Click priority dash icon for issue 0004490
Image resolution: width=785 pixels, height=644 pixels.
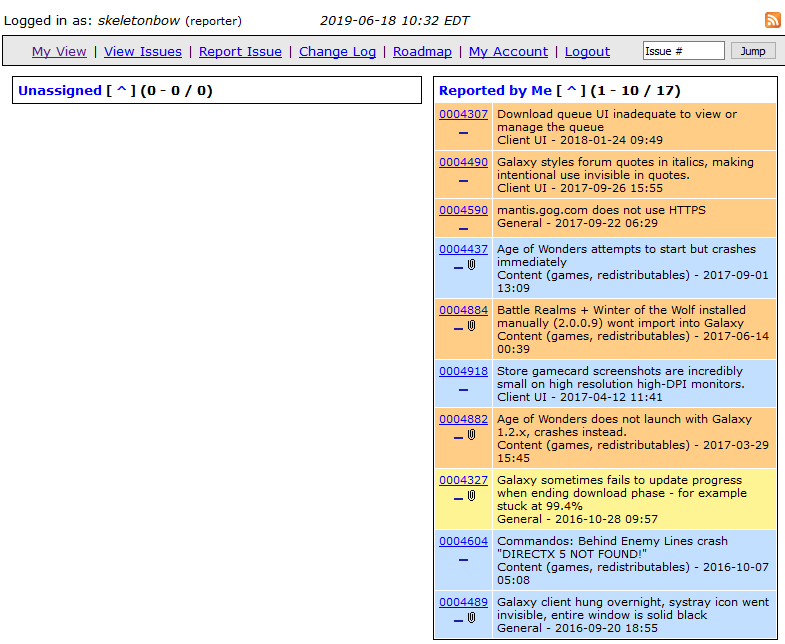click(464, 181)
